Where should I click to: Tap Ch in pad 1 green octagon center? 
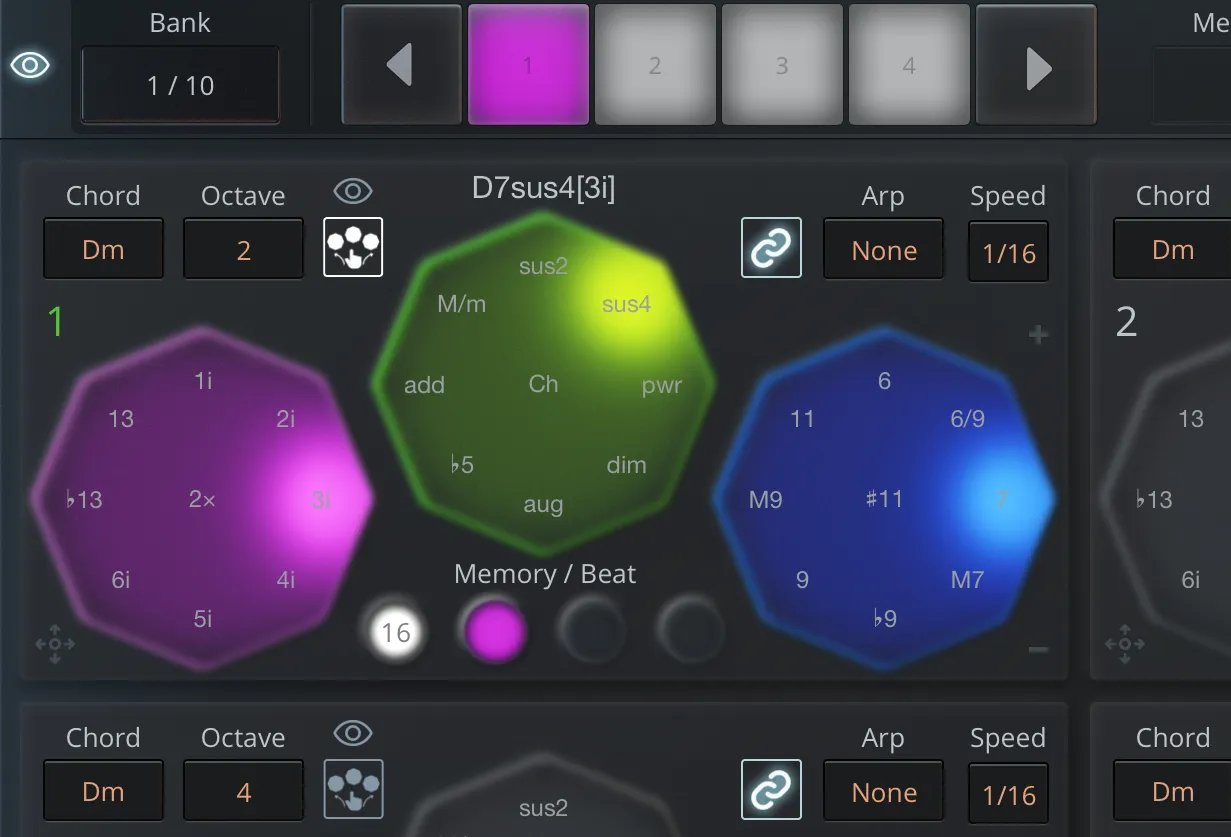pyautogui.click(x=543, y=384)
